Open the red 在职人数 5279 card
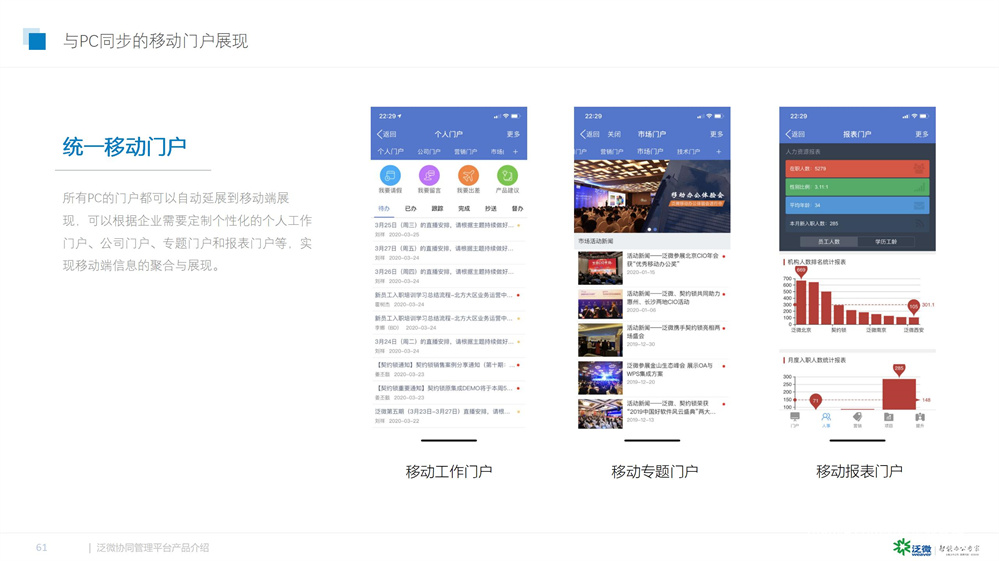This screenshot has height=561, width=999. [x=857, y=169]
